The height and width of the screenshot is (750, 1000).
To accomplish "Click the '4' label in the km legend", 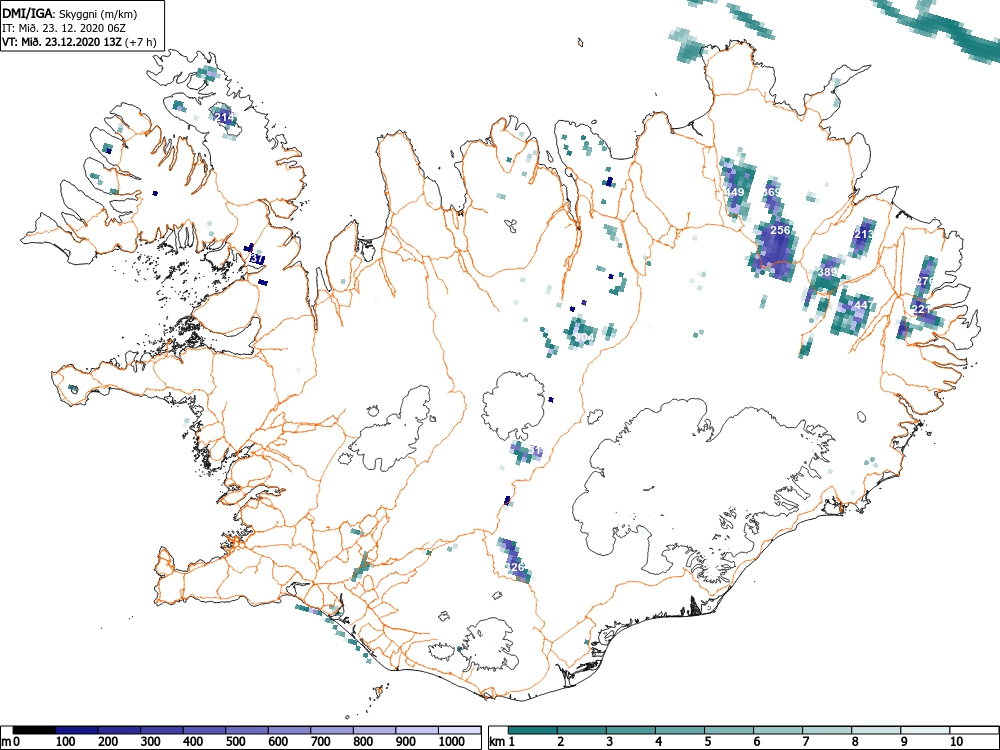I will pos(659,742).
